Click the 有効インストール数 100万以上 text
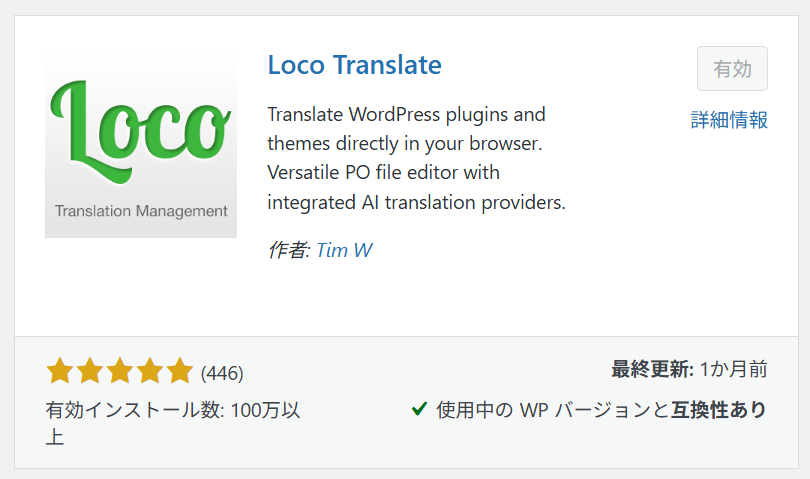 [x=172, y=410]
